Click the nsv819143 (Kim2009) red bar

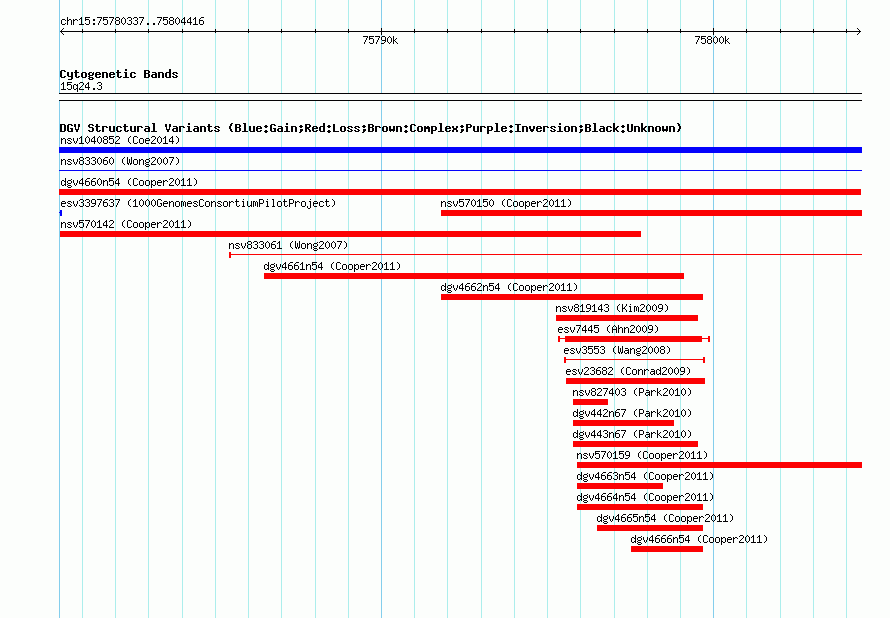pos(627,318)
